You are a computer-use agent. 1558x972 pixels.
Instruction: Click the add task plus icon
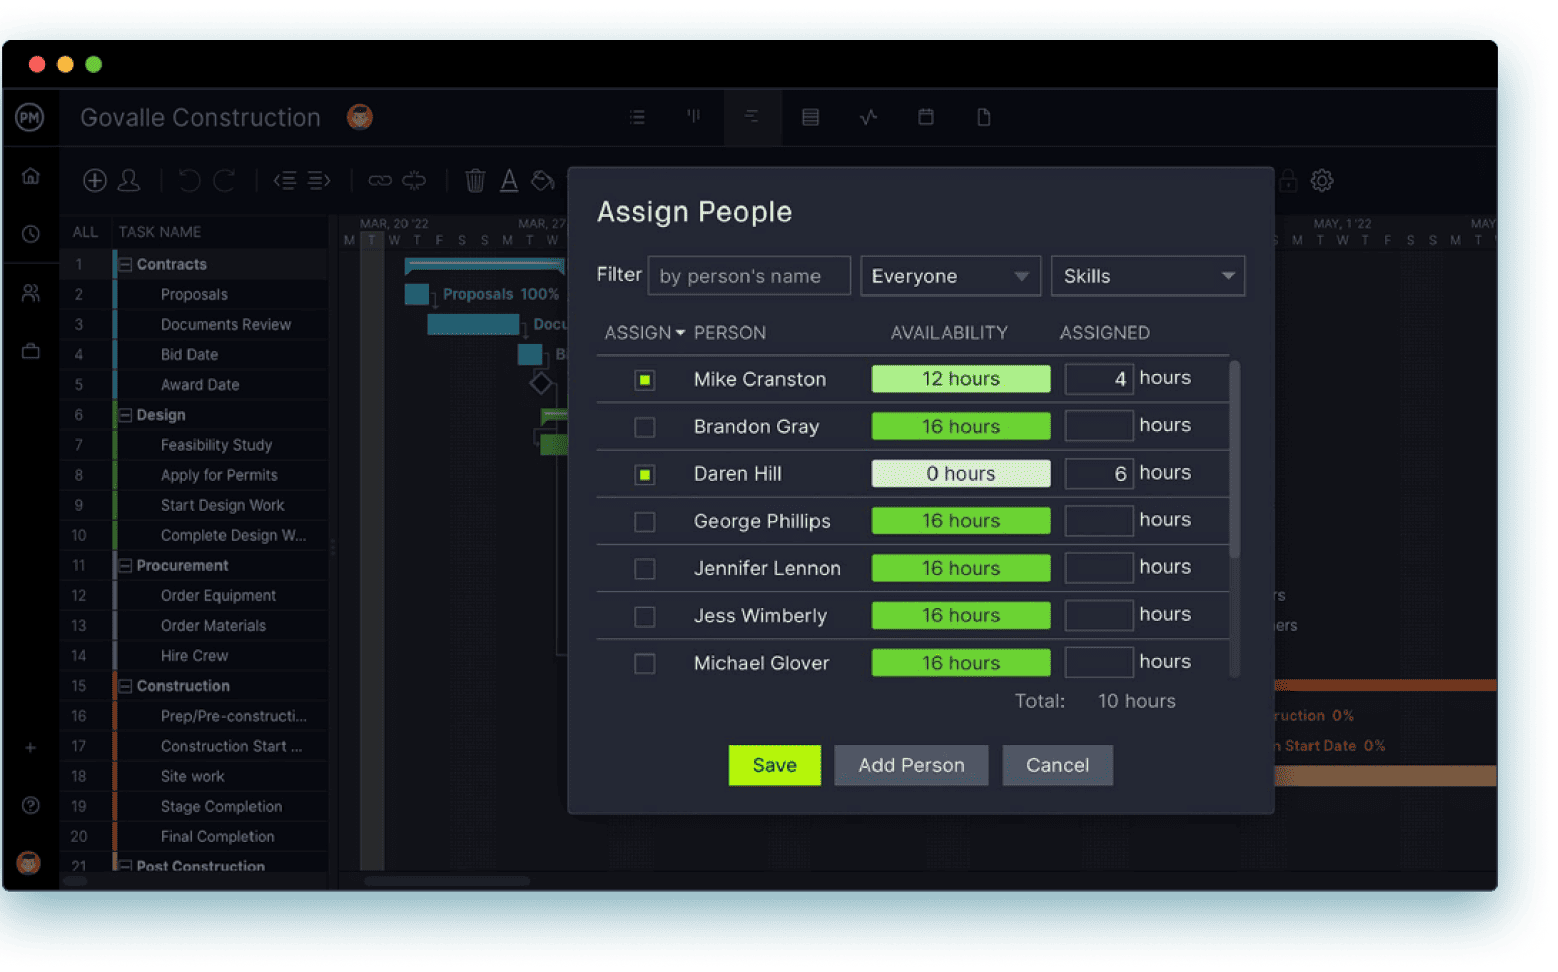tap(95, 180)
